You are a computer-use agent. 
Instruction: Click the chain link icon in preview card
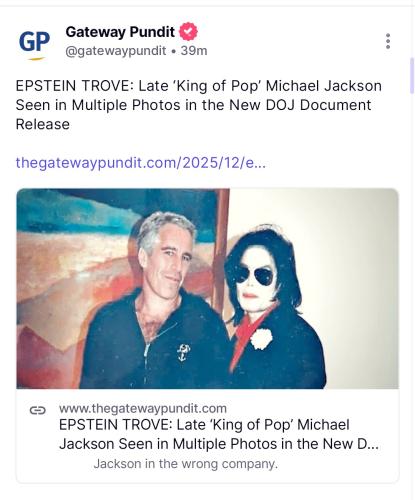(x=38, y=410)
